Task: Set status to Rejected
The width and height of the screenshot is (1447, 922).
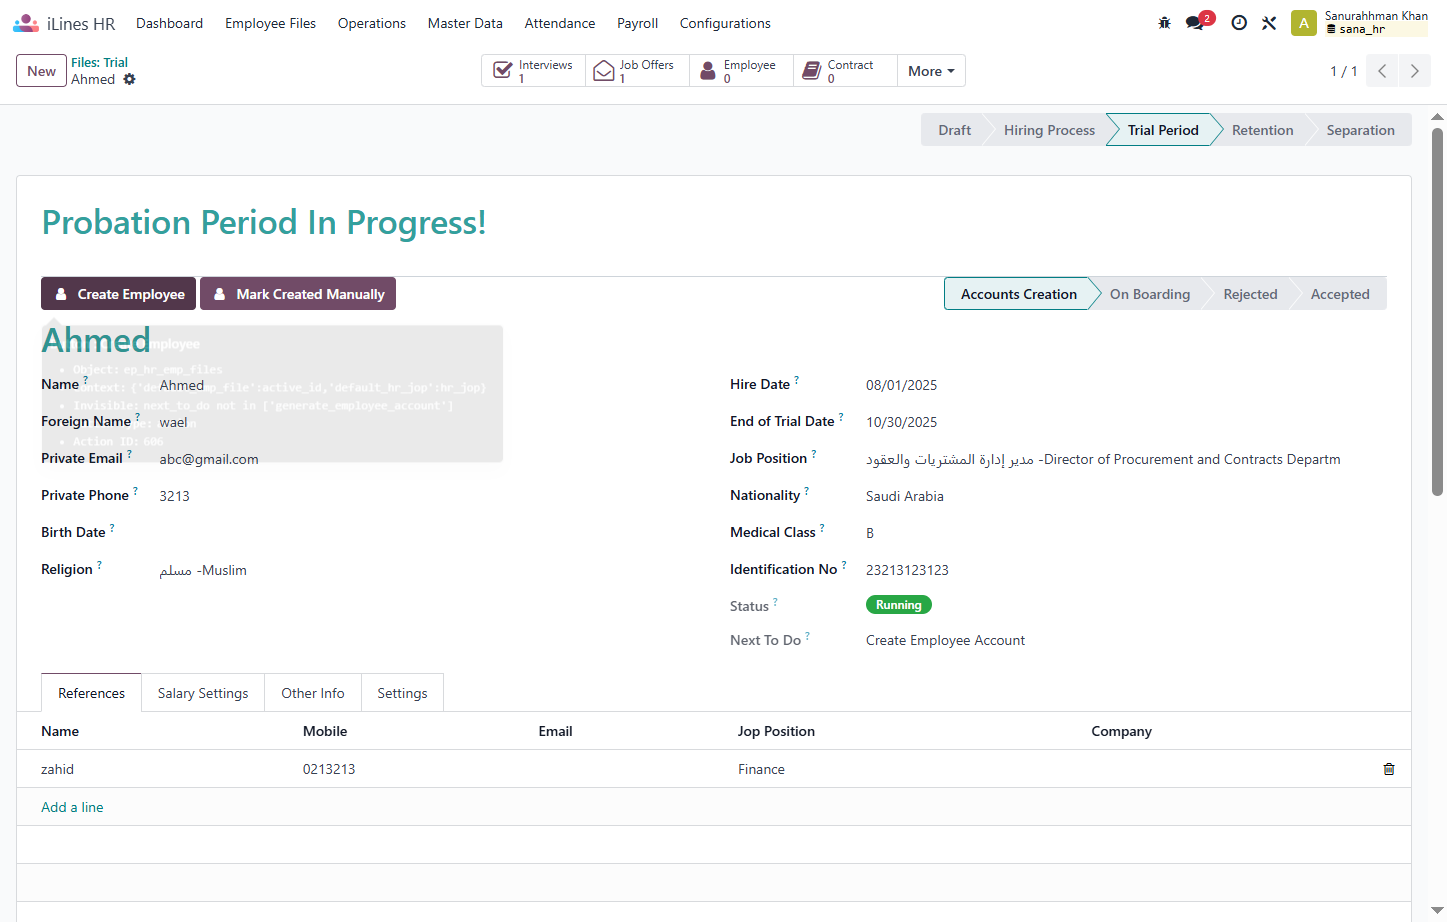Action: [x=1250, y=294]
